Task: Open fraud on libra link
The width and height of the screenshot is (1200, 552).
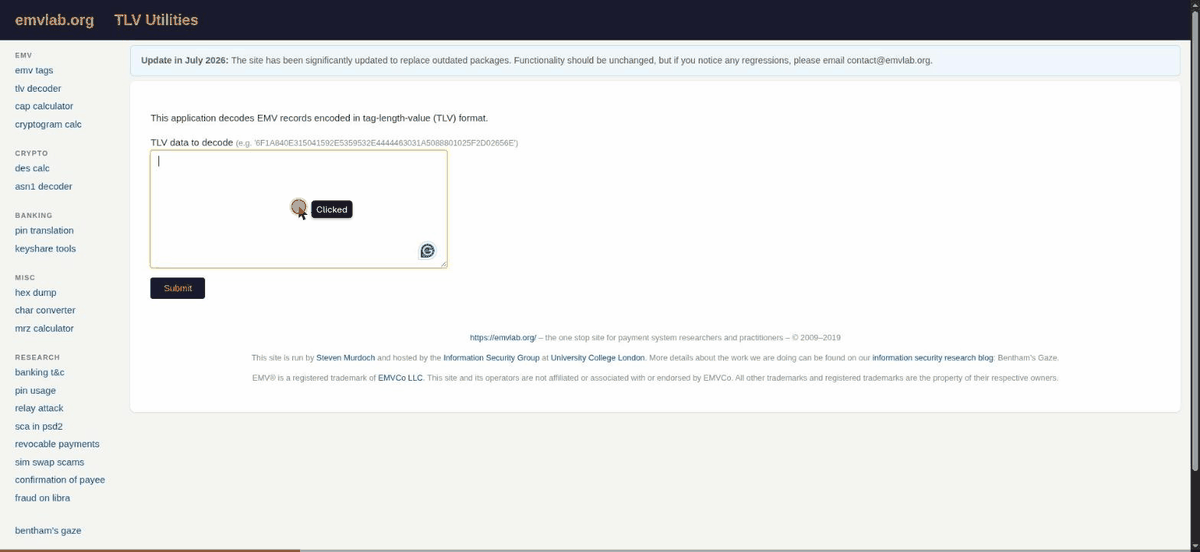Action: (x=42, y=497)
